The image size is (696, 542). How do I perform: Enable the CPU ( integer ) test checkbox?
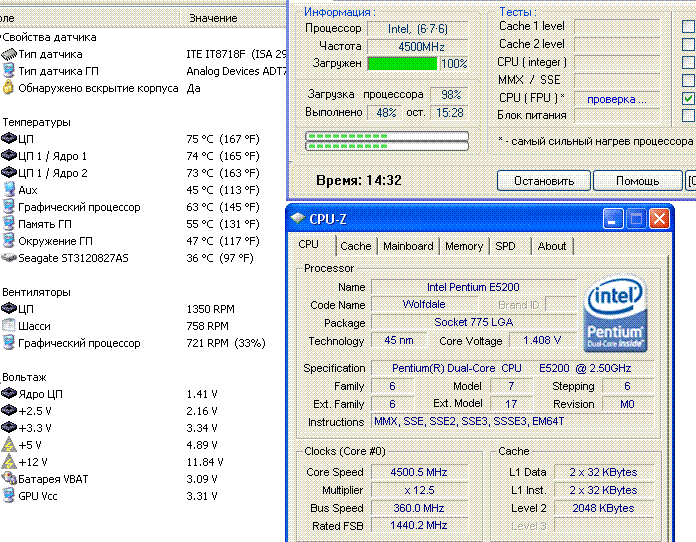click(688, 62)
